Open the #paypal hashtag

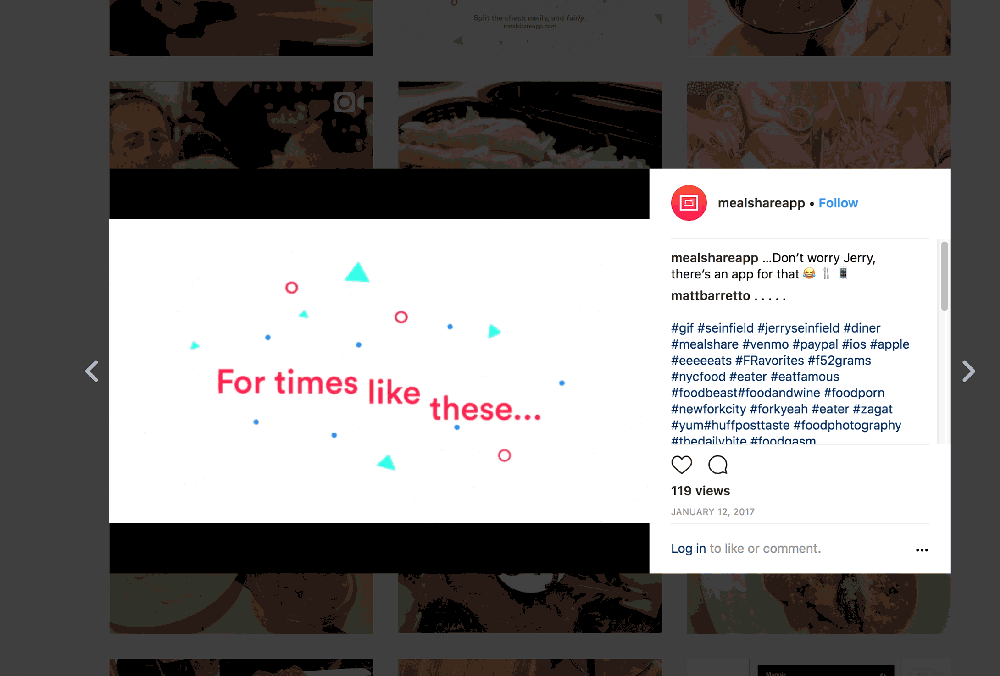coord(815,344)
